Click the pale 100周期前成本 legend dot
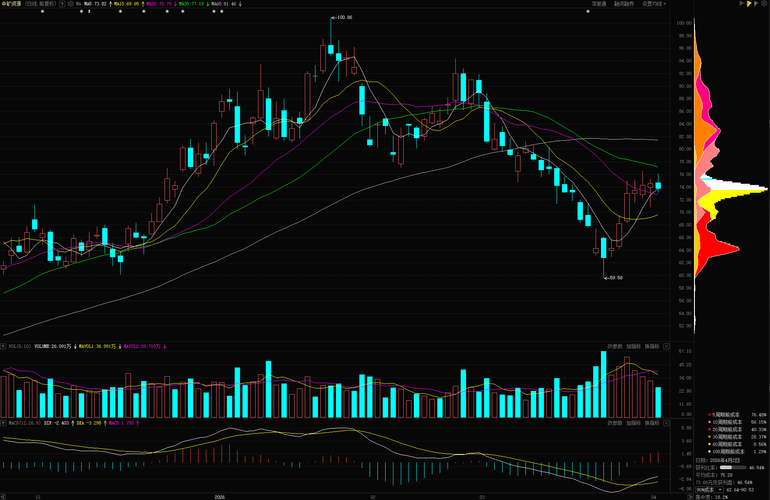The height and width of the screenshot is (500, 770). point(709,451)
